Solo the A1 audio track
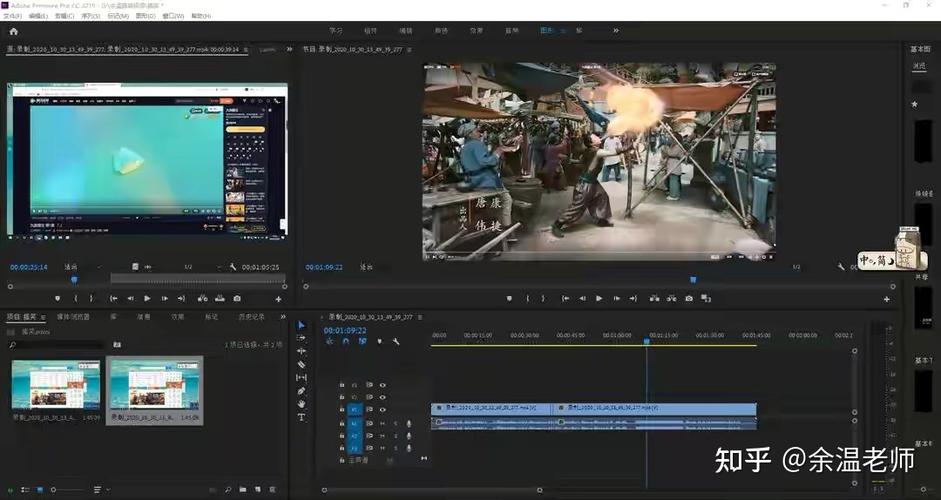Screen dimensions: 941x500 [395, 423]
